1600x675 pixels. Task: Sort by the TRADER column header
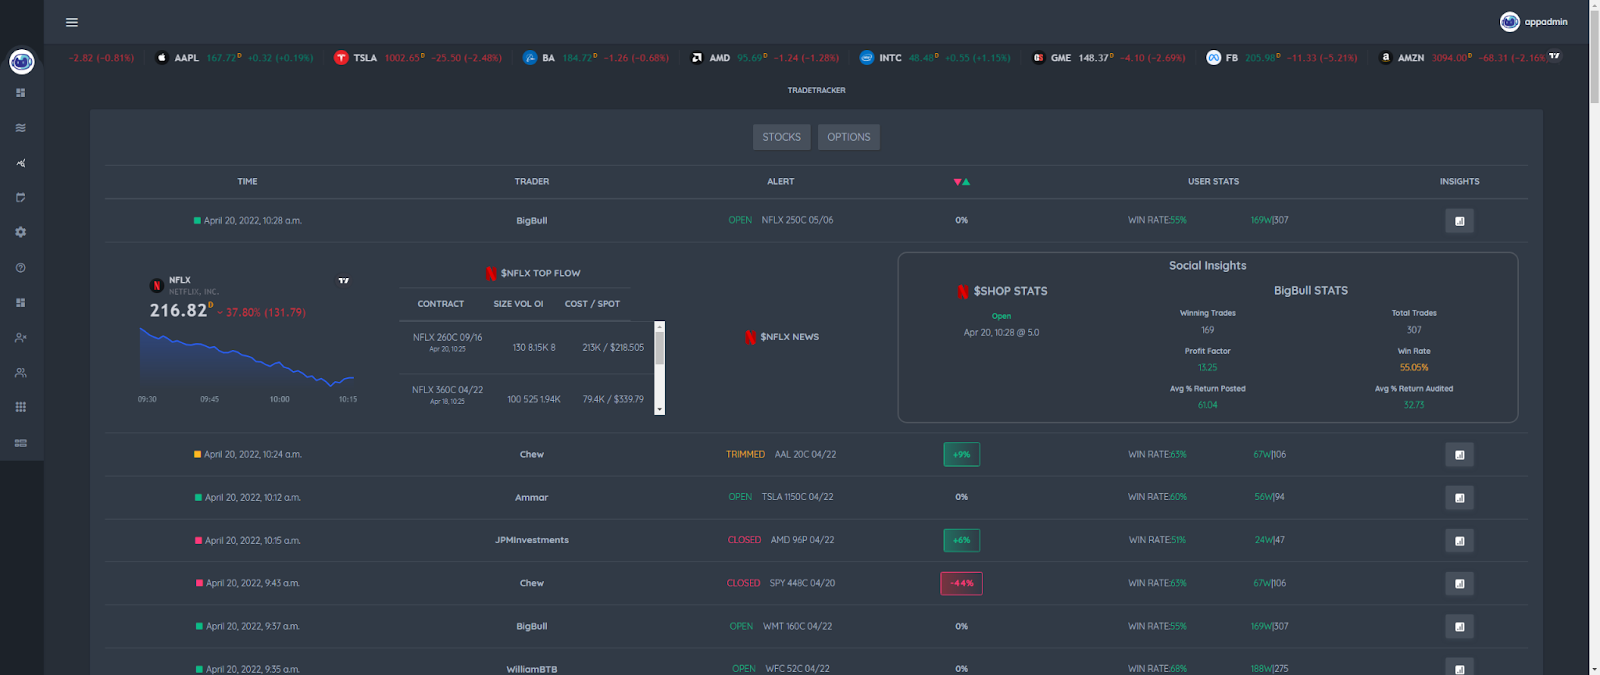532,182
